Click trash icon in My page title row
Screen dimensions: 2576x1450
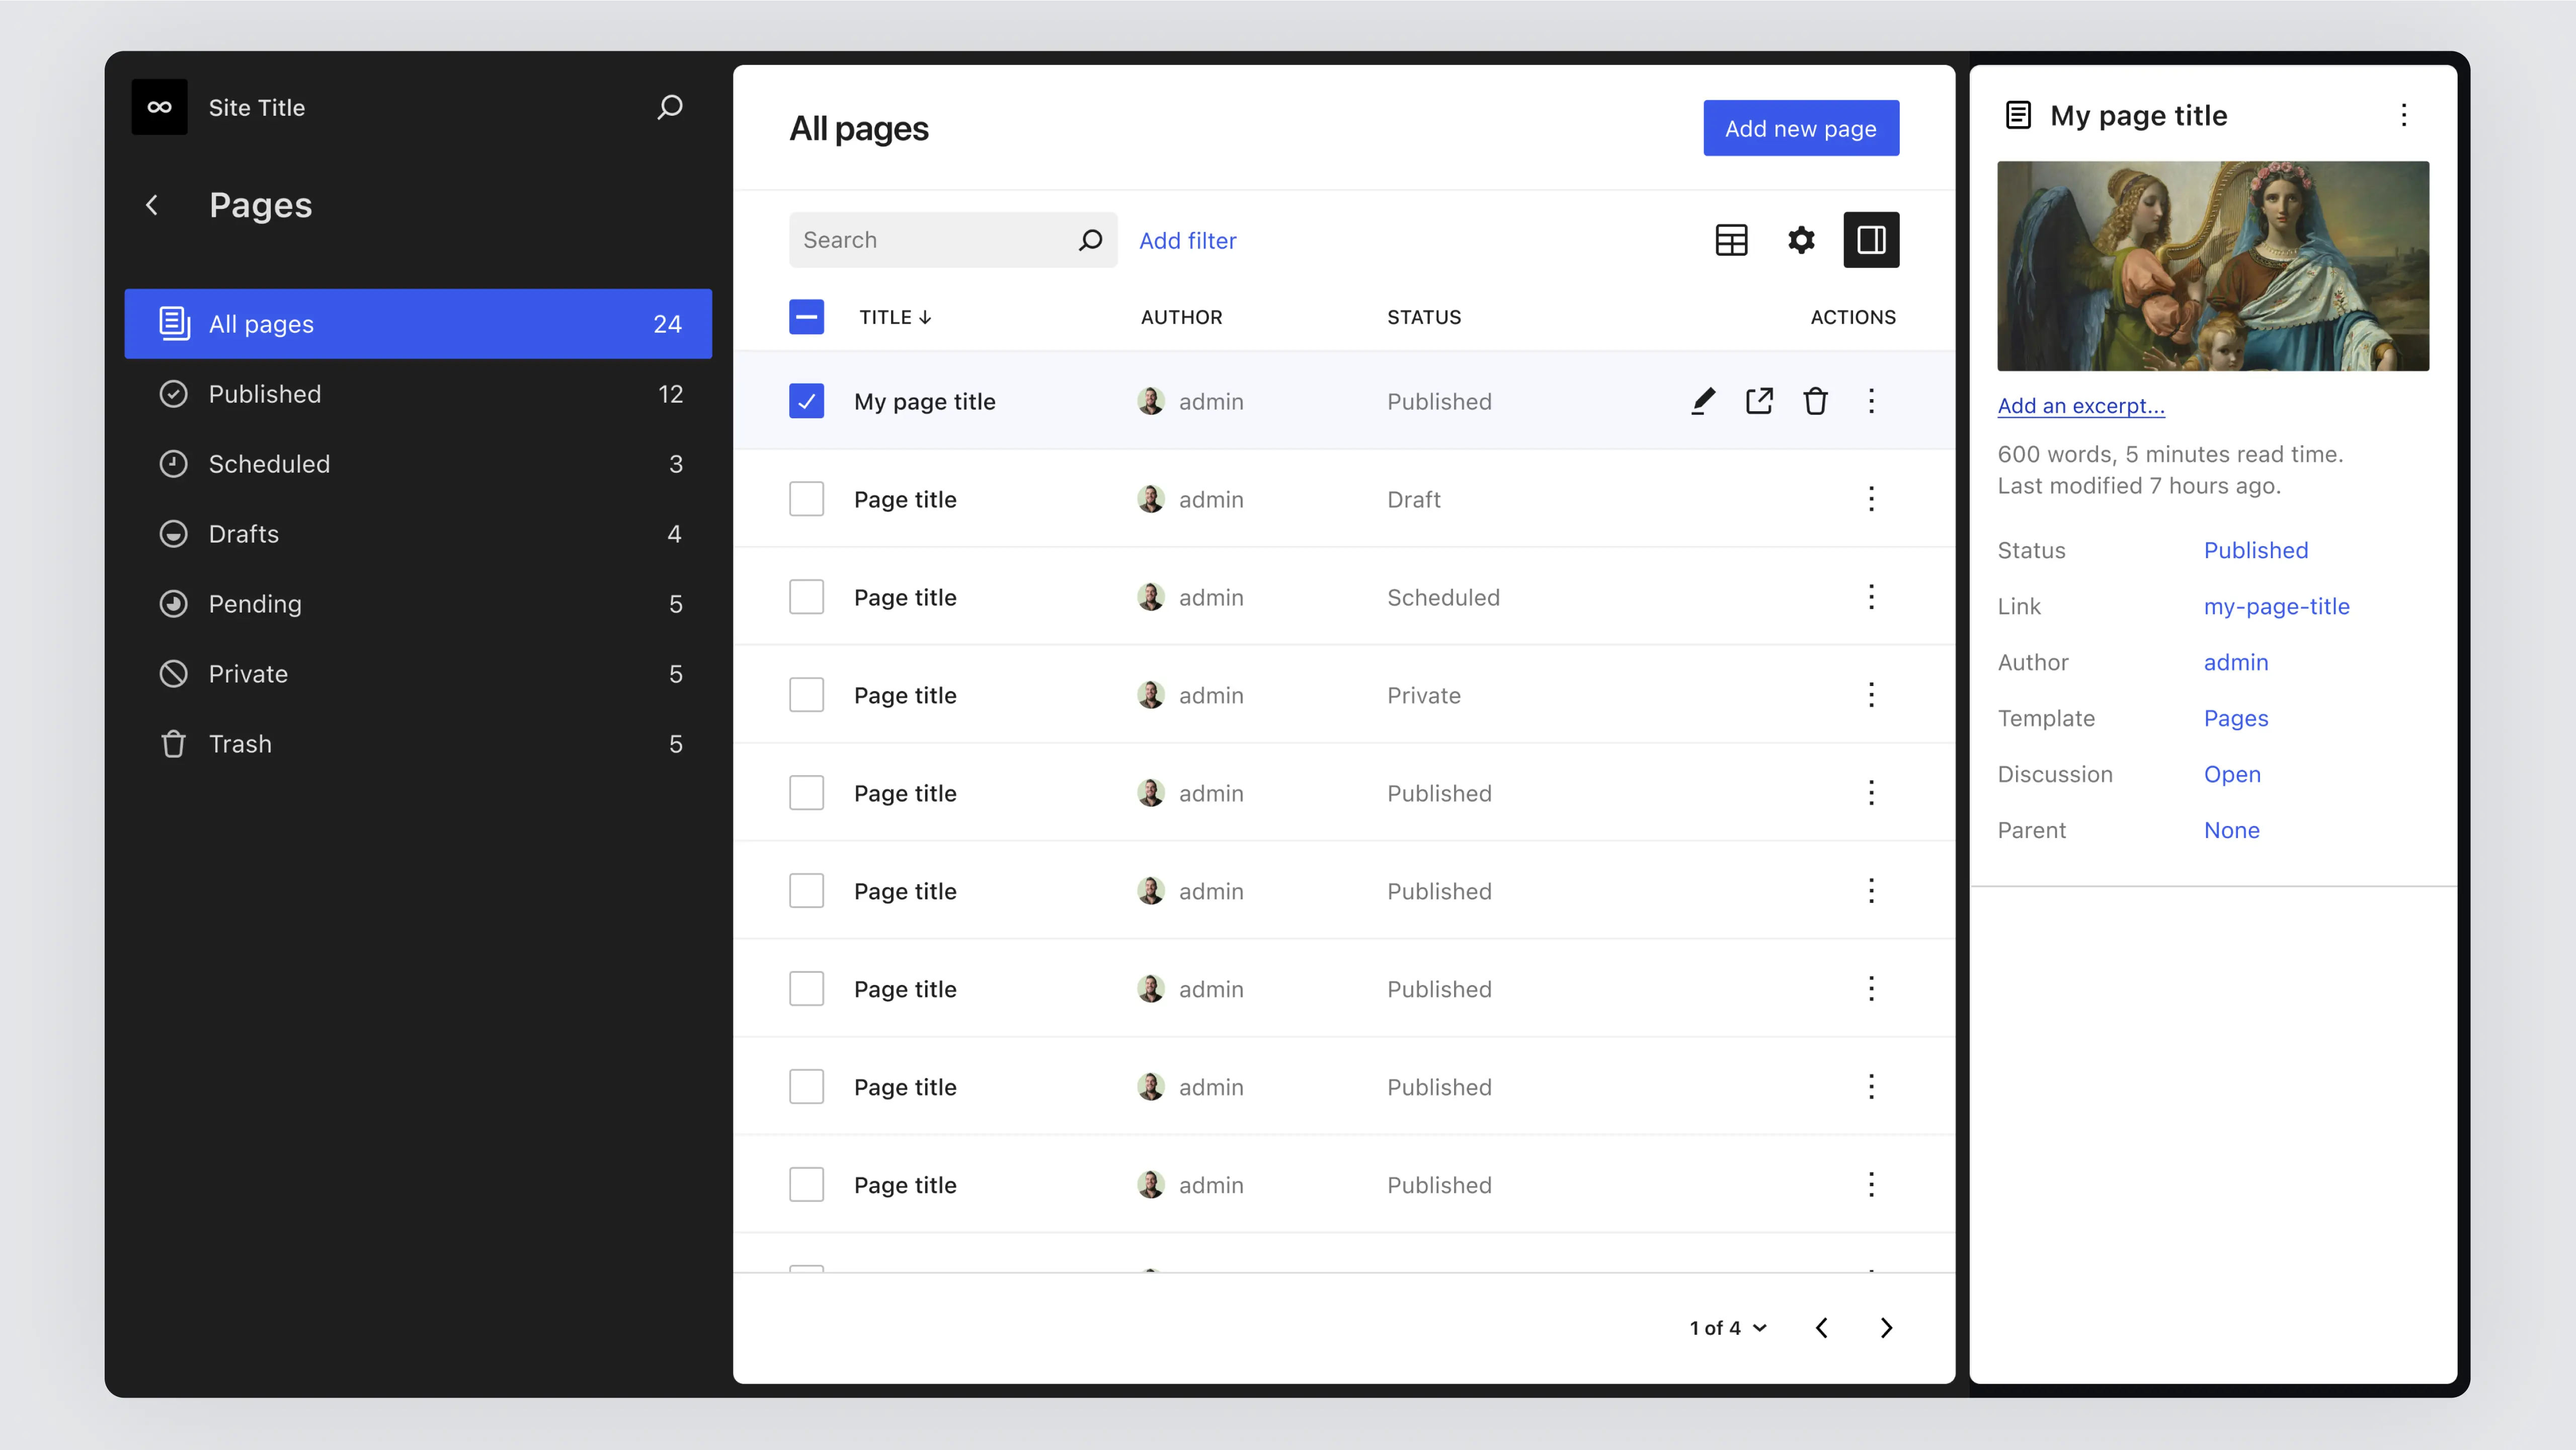[1815, 401]
